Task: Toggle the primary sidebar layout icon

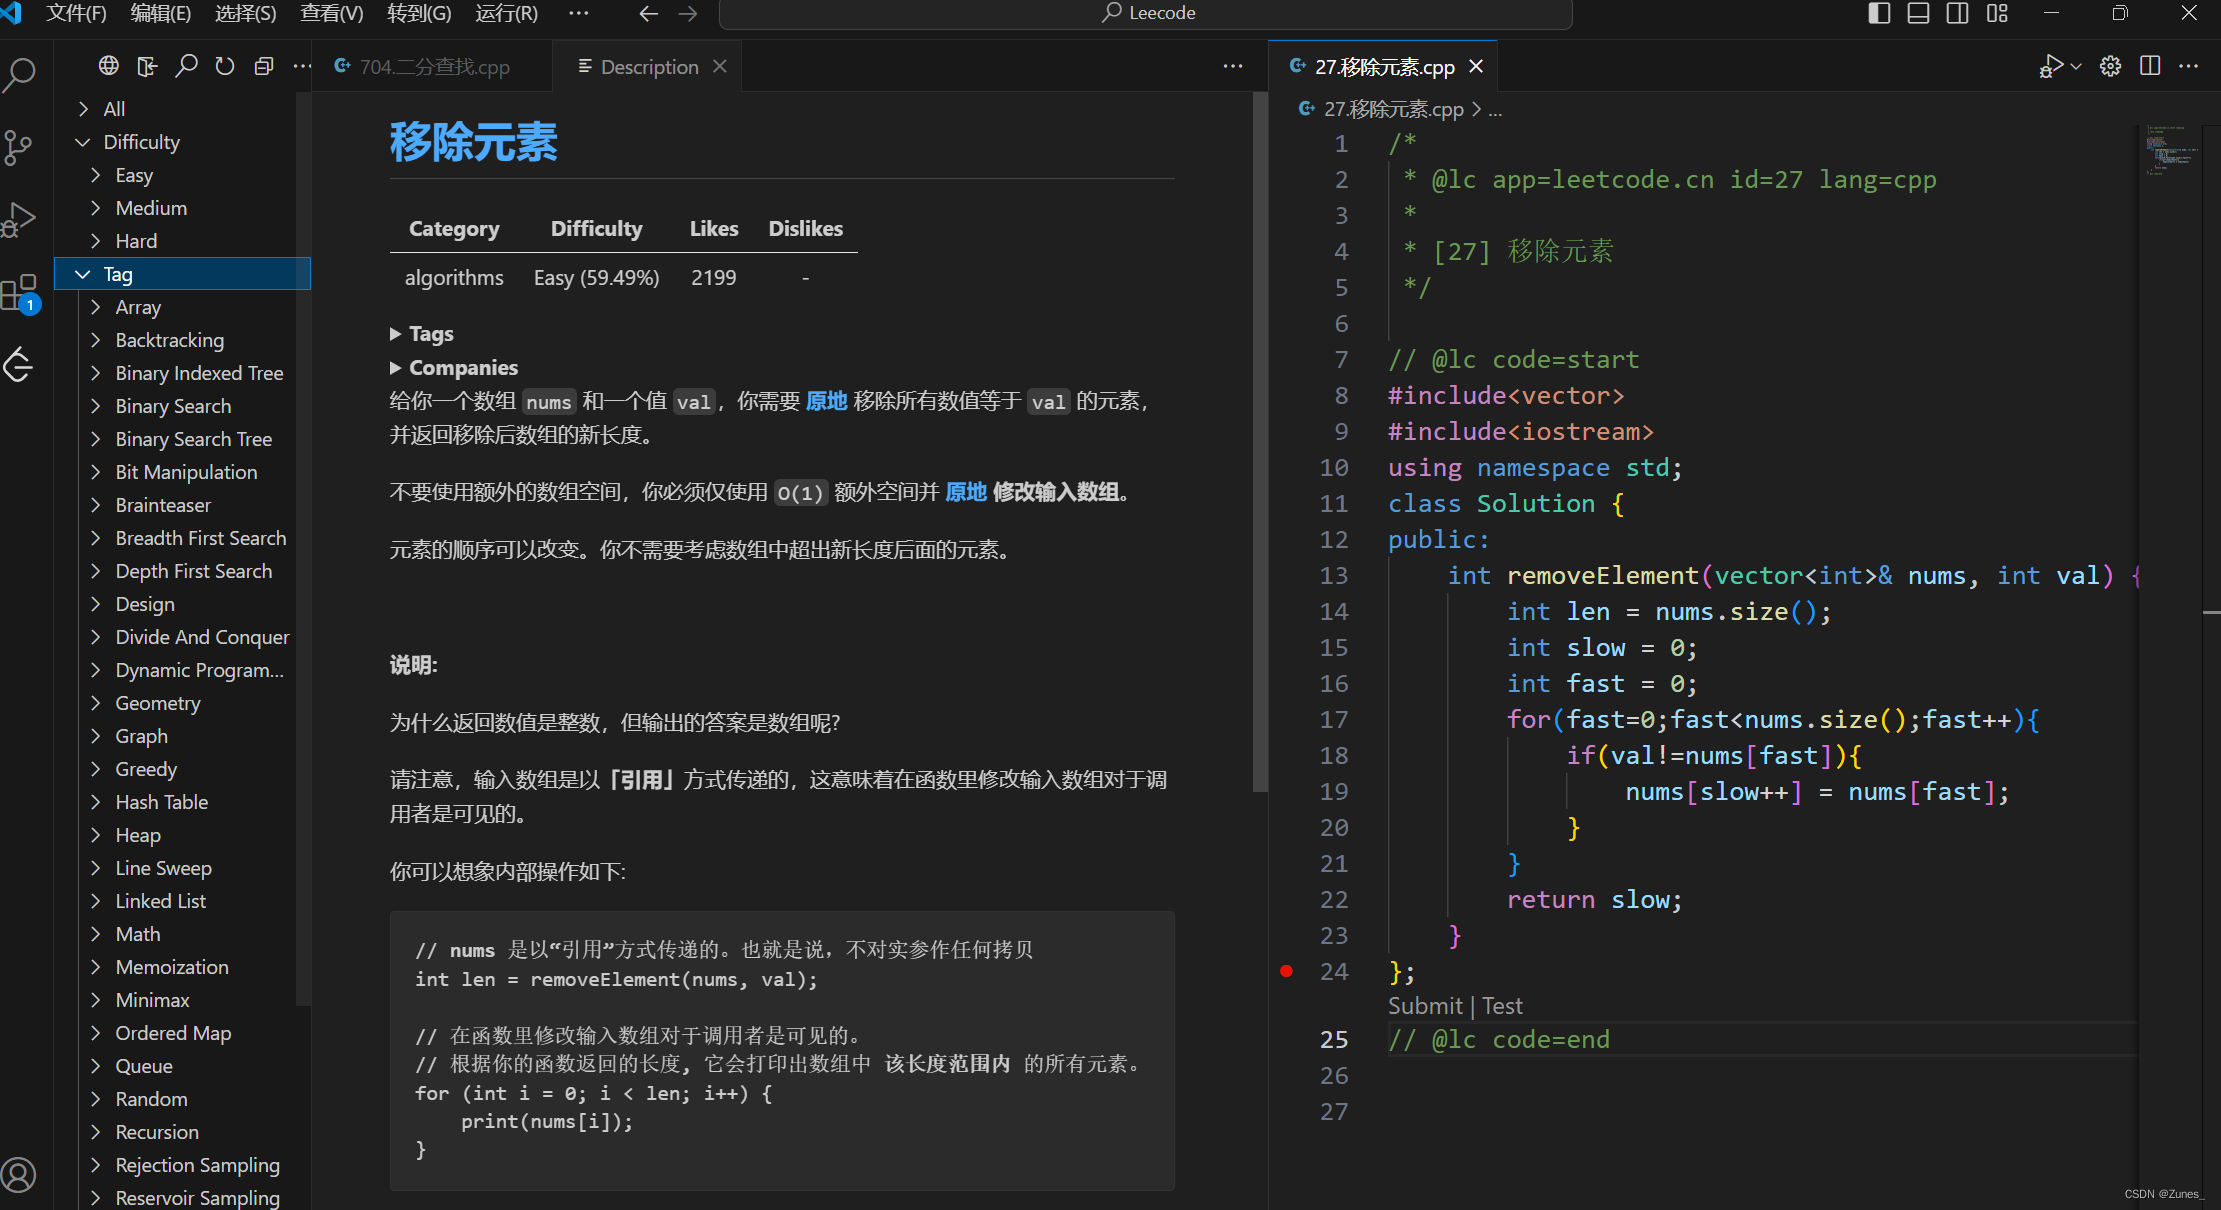Action: coord(1879,13)
